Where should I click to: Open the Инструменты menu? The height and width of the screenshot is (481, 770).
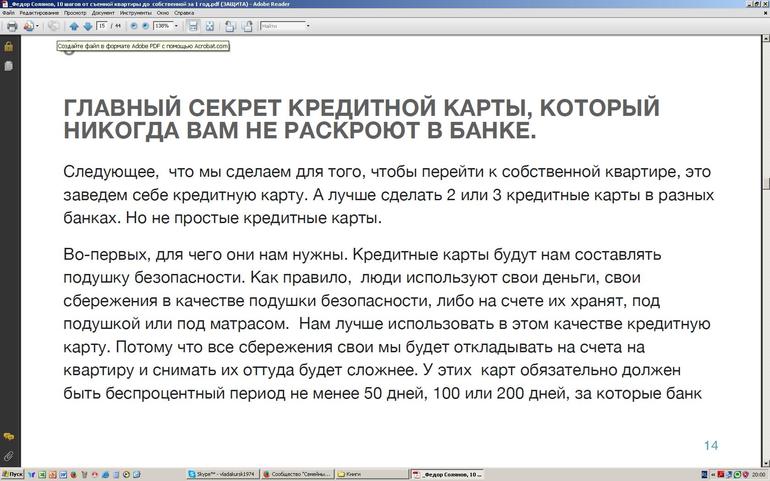[136, 13]
